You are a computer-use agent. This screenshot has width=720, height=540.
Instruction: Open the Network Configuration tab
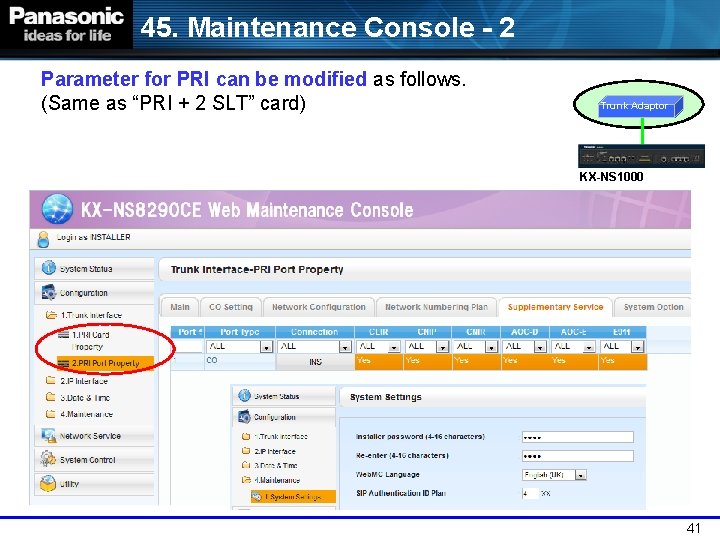[319, 307]
